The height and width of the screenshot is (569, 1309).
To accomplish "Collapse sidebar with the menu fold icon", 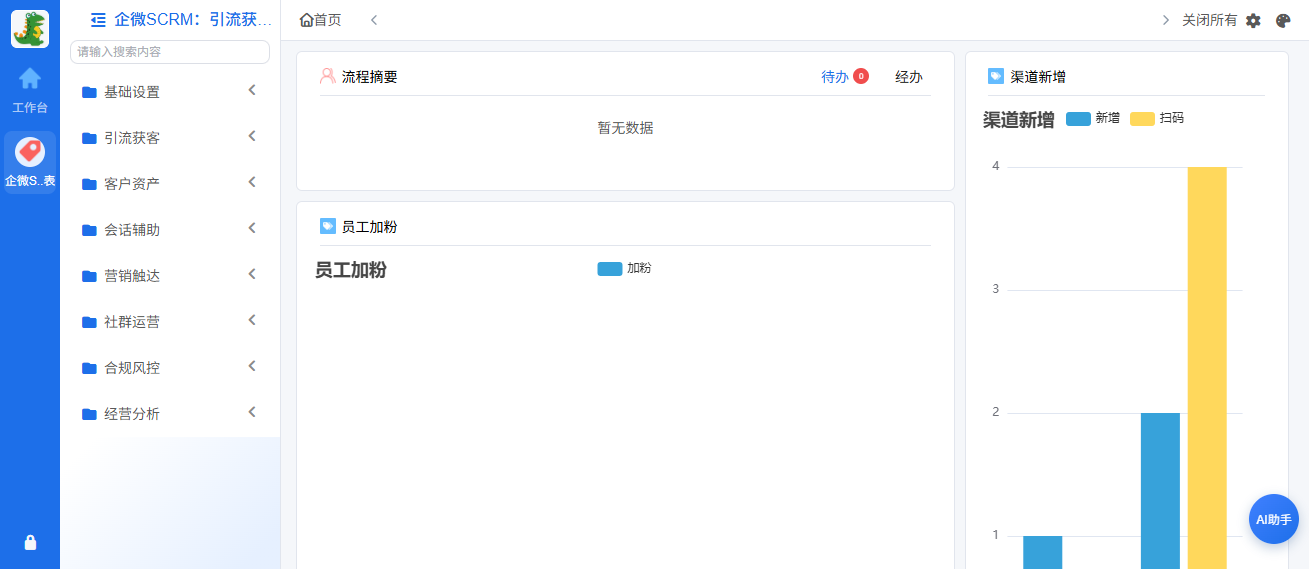I will (x=98, y=19).
